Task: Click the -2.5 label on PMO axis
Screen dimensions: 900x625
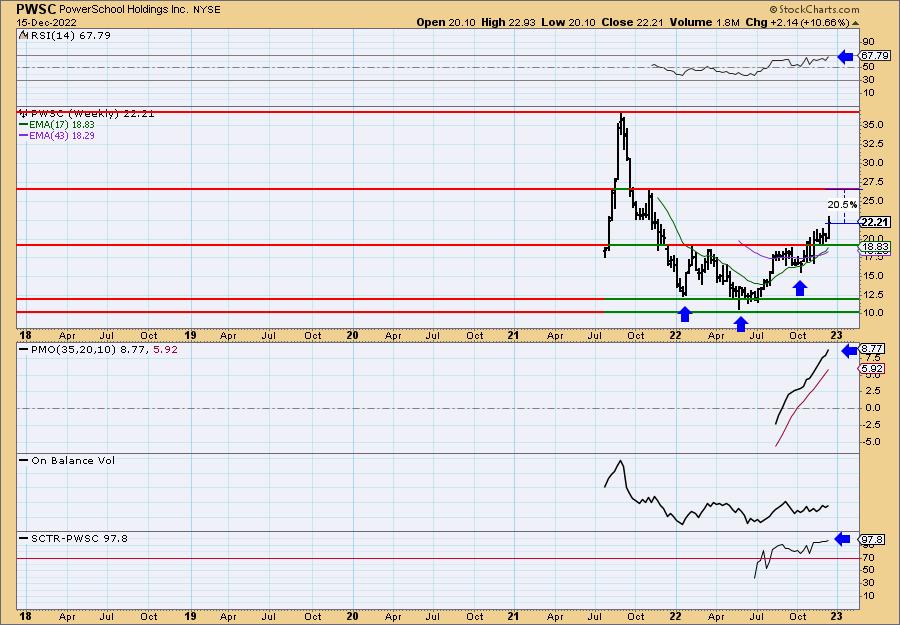Action: [x=872, y=425]
